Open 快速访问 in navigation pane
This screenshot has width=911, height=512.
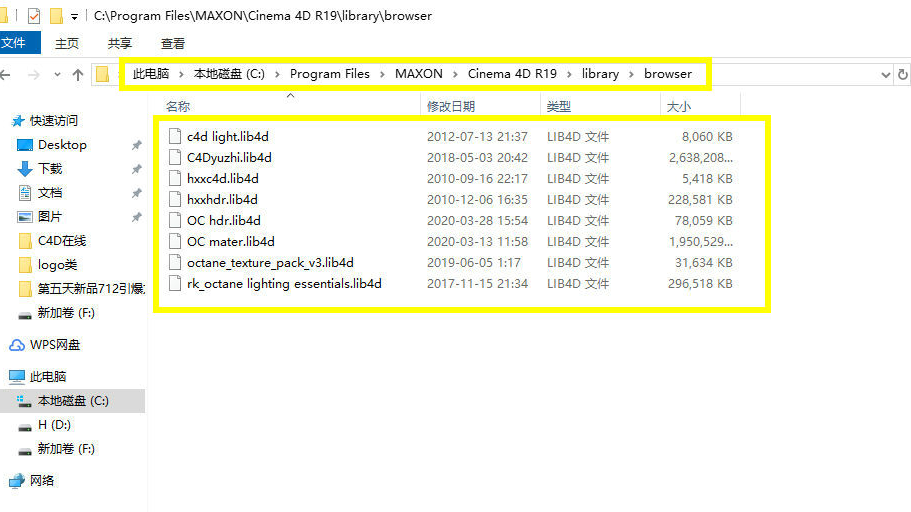[x=53, y=120]
